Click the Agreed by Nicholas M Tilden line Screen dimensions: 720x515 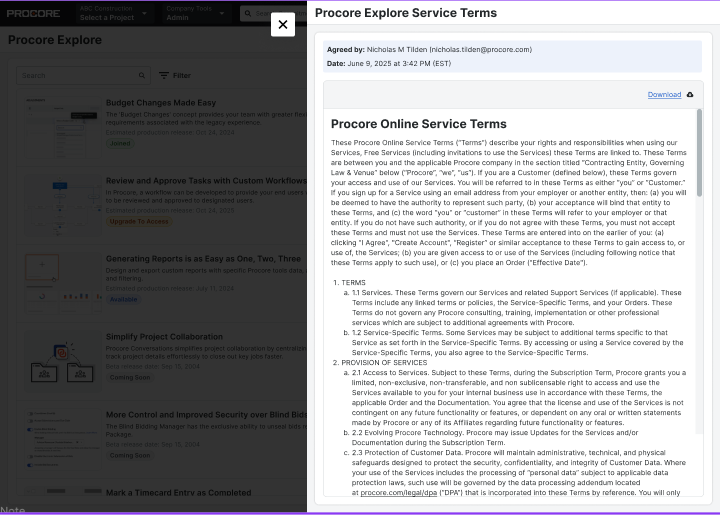coord(429,50)
